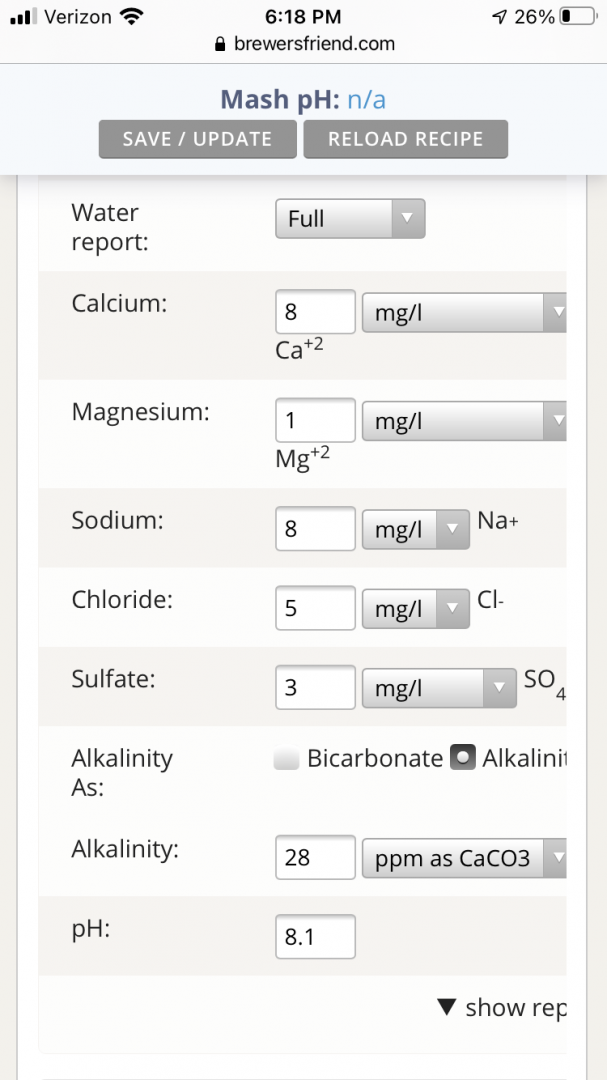
Task: Open the Magnesium unit mg/l dropdown
Action: click(x=464, y=421)
